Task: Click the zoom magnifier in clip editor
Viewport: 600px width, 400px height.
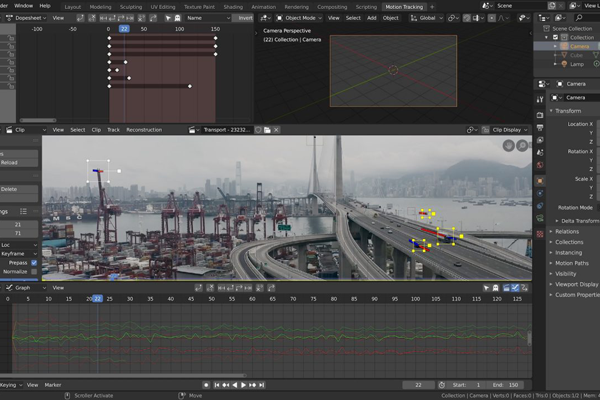Action: point(522,145)
